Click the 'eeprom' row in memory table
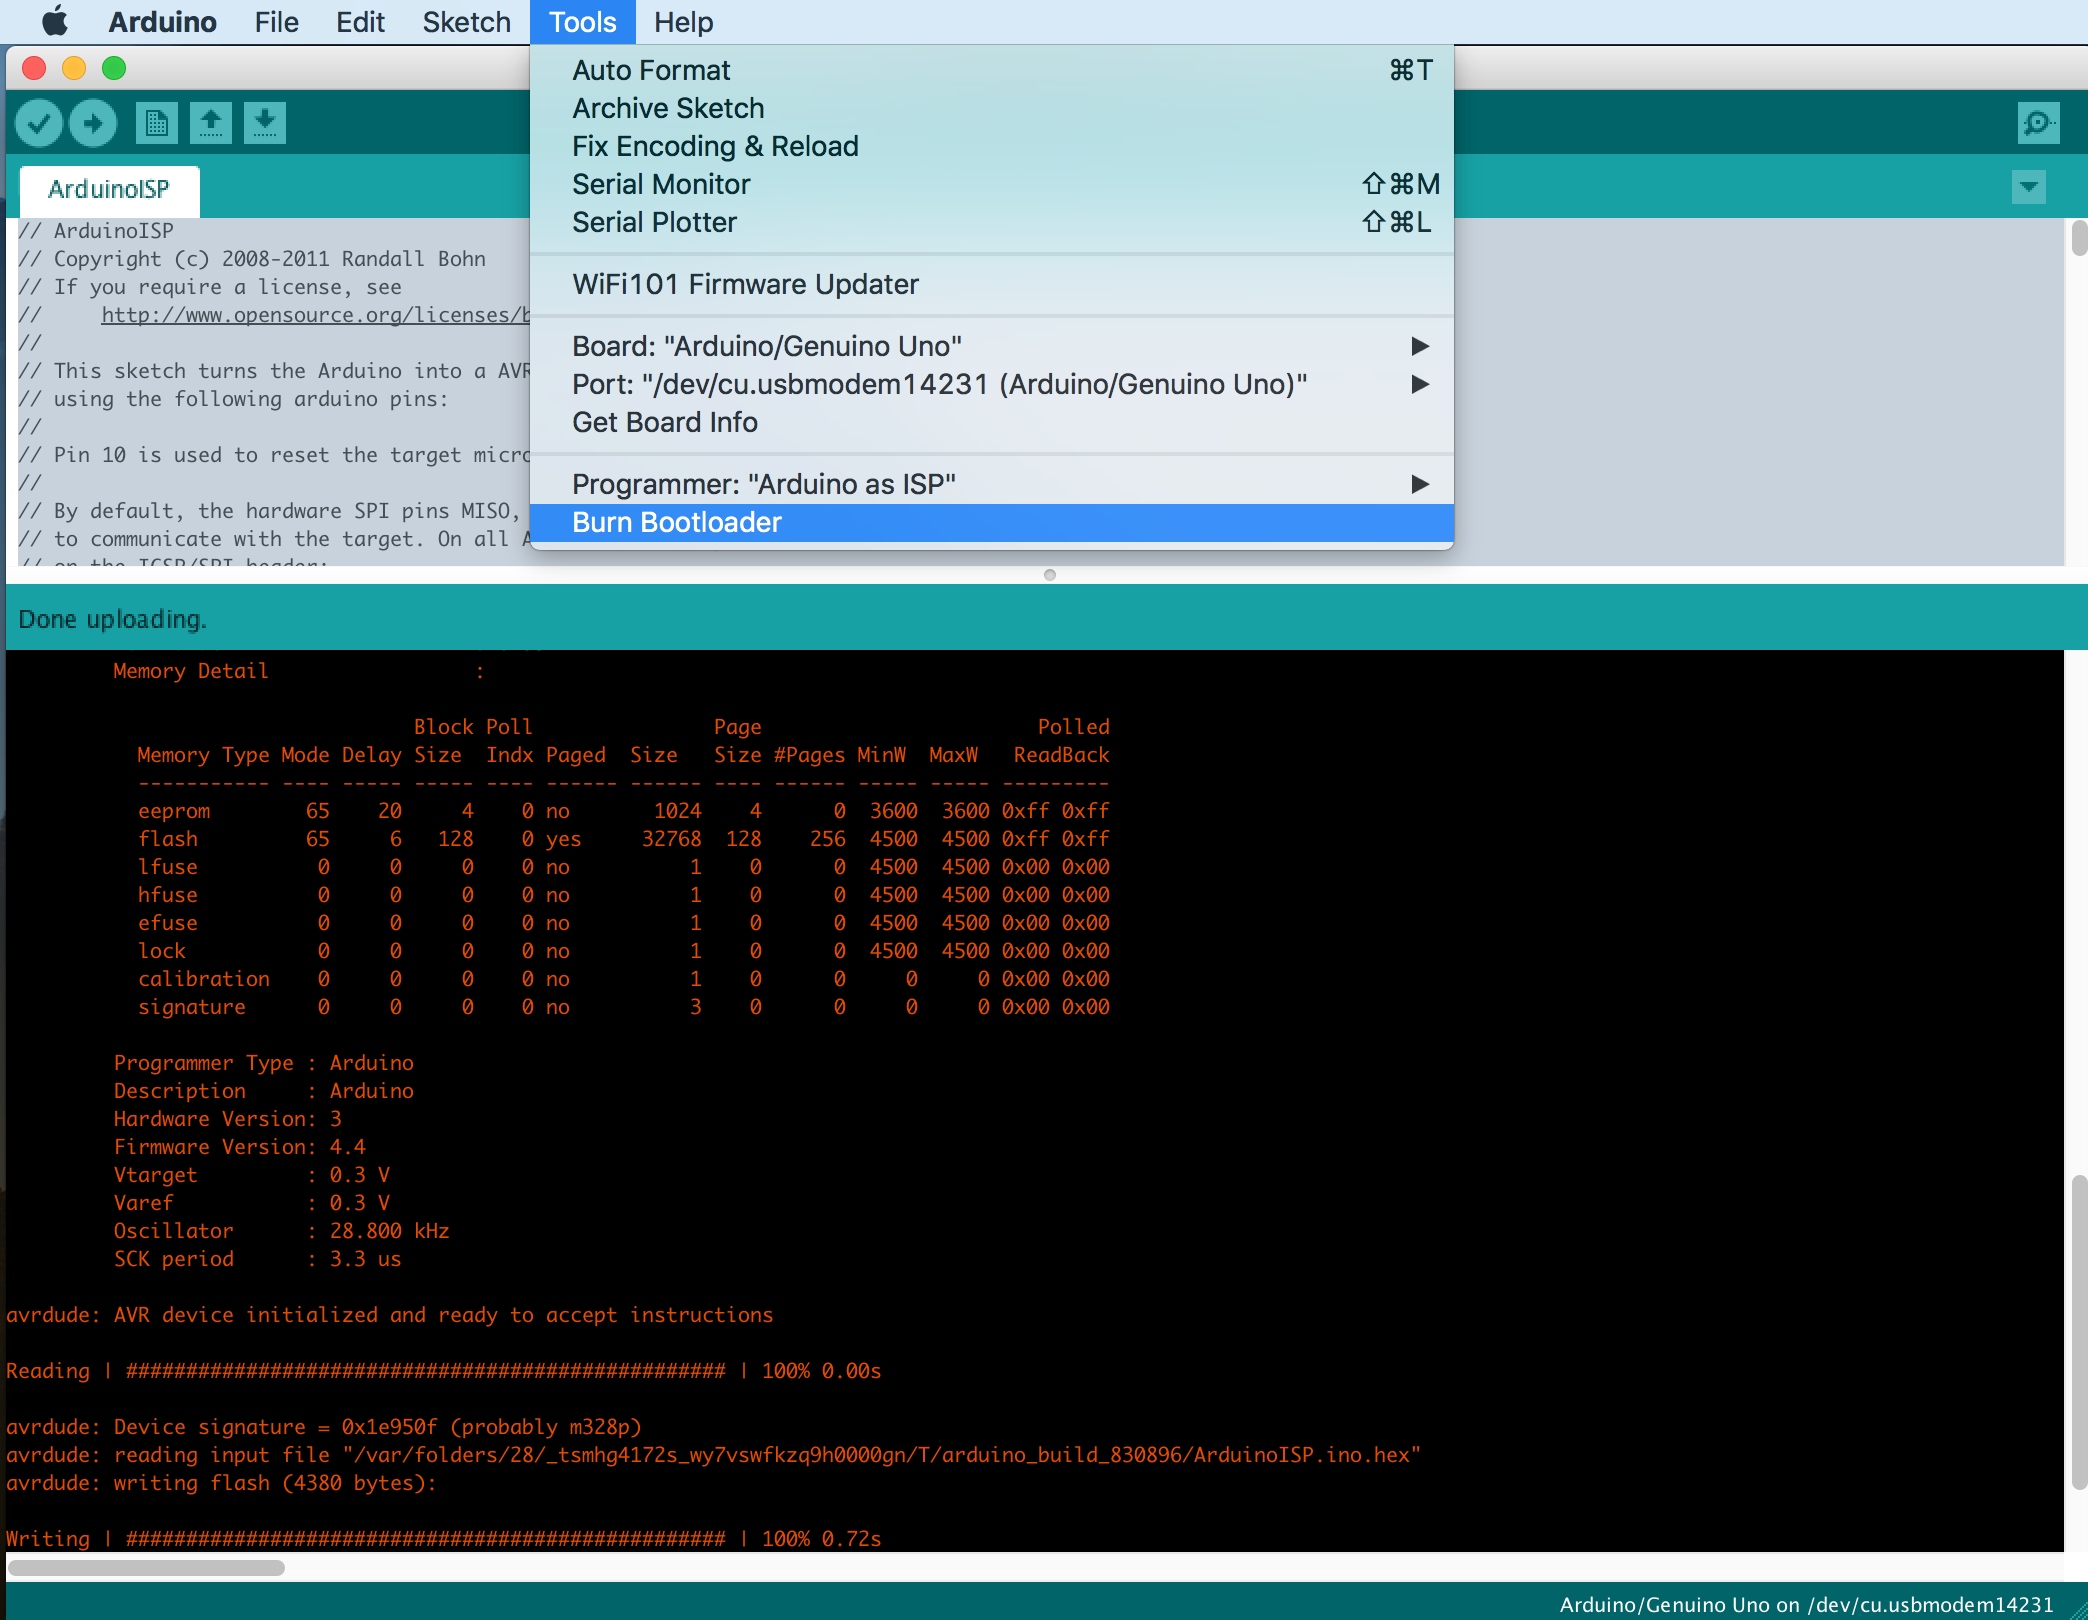The height and width of the screenshot is (1620, 2088). tap(624, 811)
